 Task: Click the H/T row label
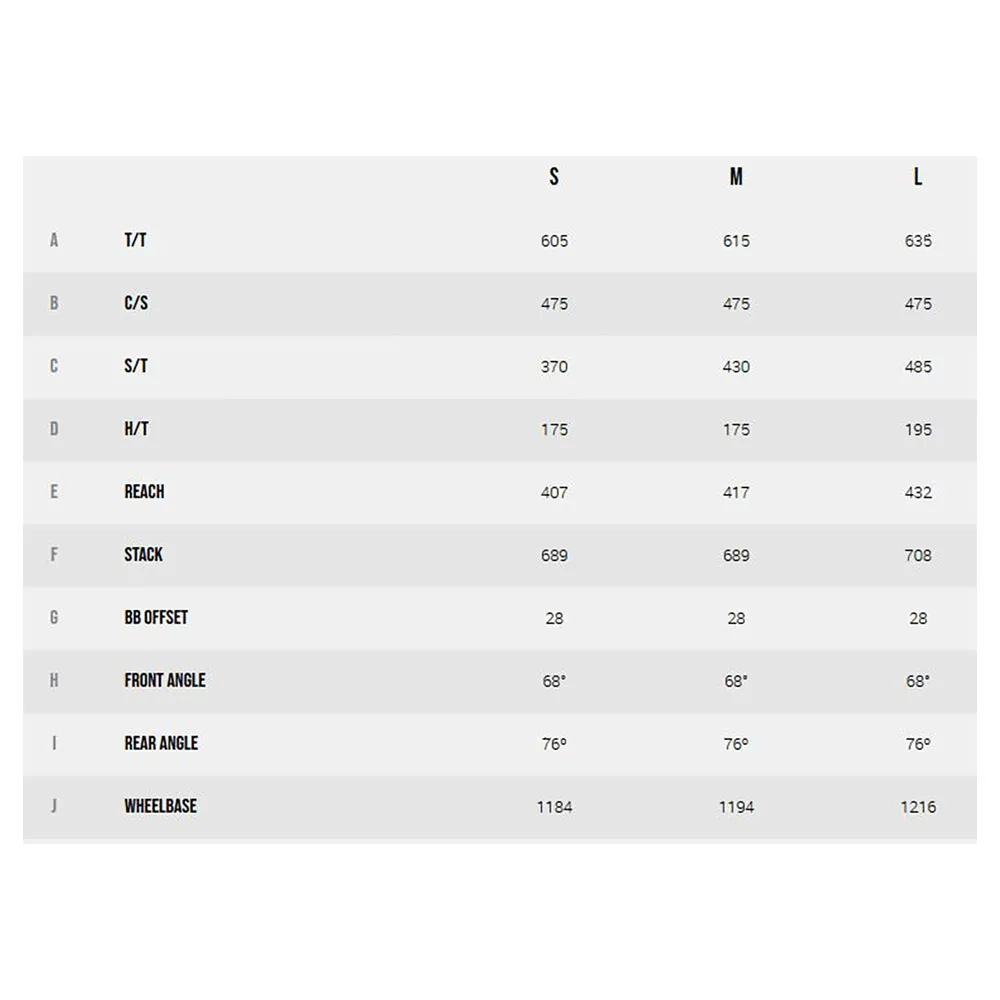[x=136, y=429]
